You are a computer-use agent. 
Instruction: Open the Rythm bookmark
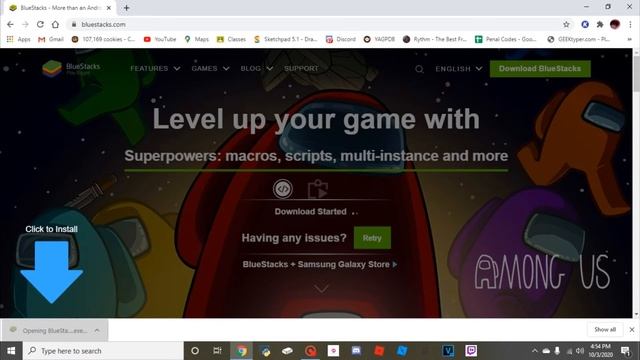click(x=435, y=39)
